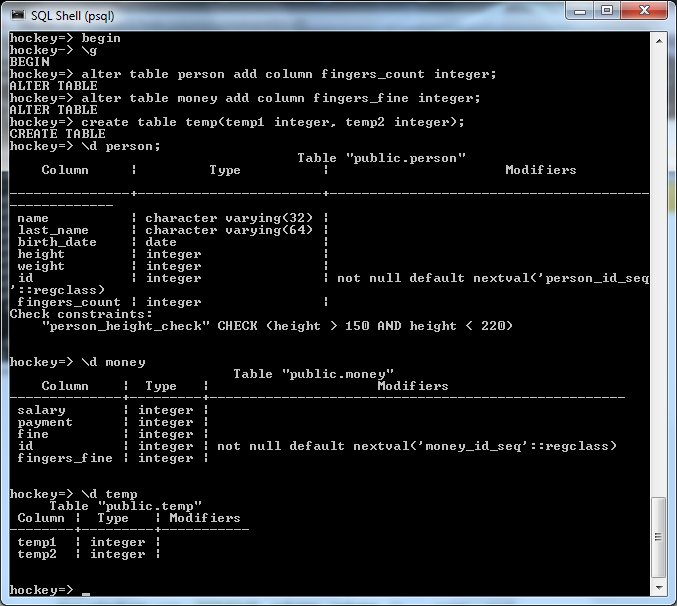The image size is (677, 606).
Task: Click the 'CREATE TABLE' output line
Action: 58,134
